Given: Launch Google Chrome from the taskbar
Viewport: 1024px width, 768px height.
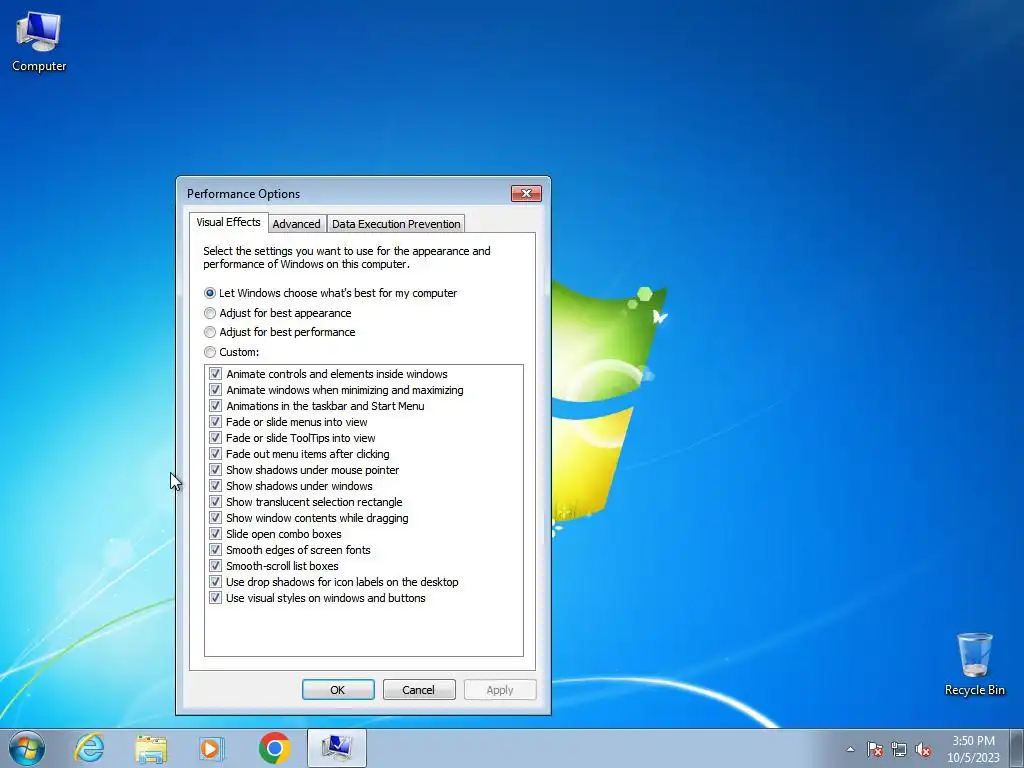Looking at the screenshot, I should 274,748.
